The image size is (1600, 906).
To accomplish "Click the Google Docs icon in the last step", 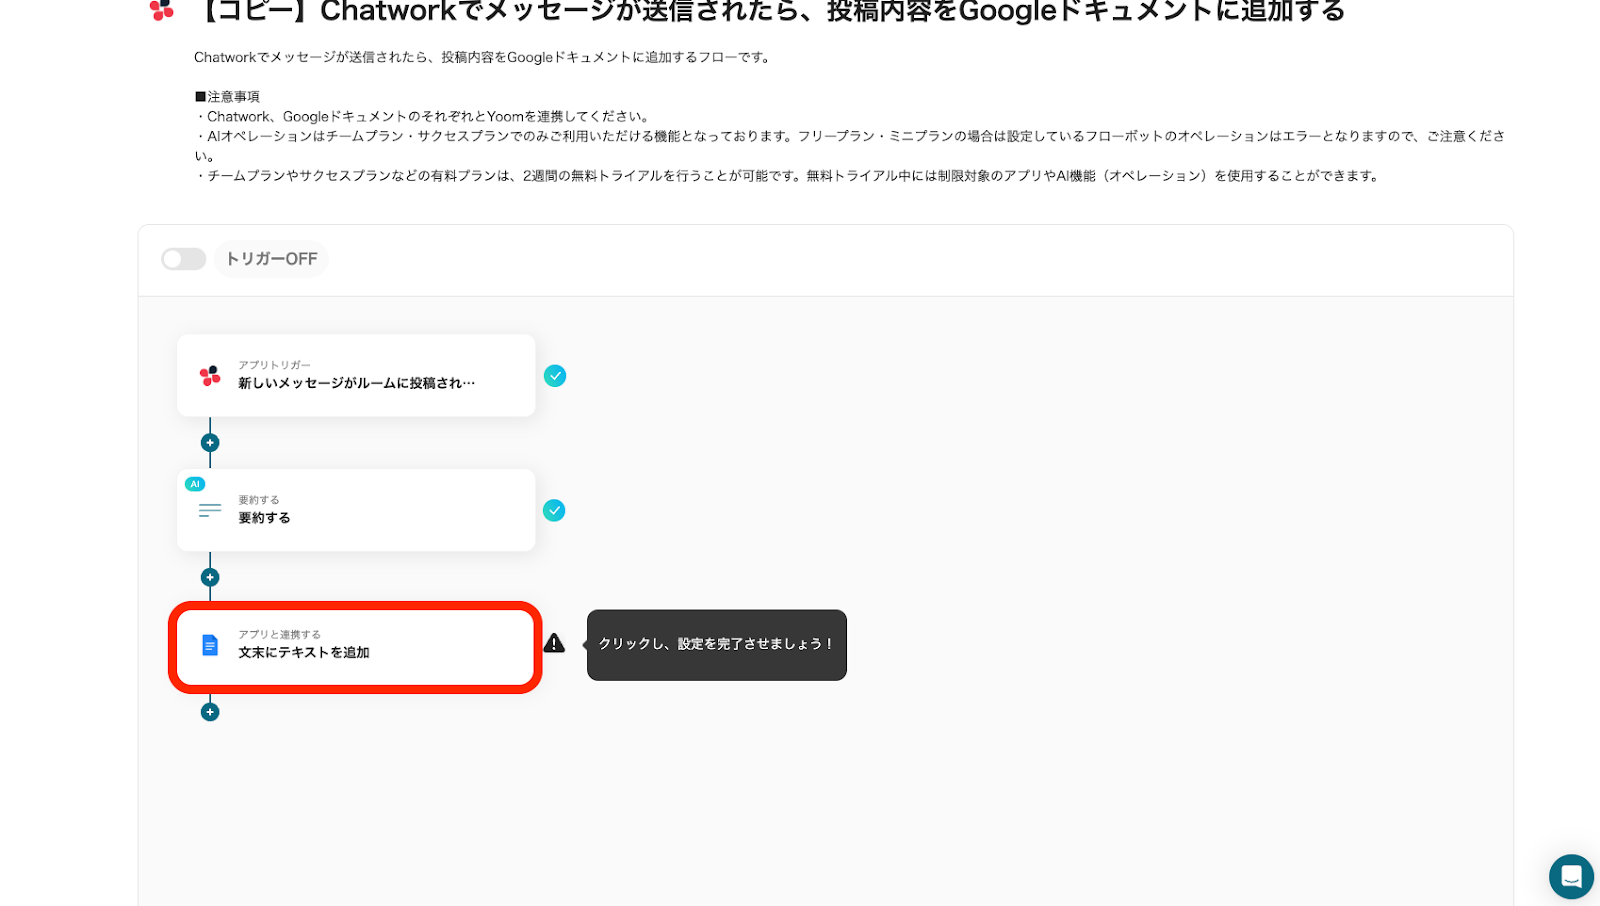I will pyautogui.click(x=210, y=645).
